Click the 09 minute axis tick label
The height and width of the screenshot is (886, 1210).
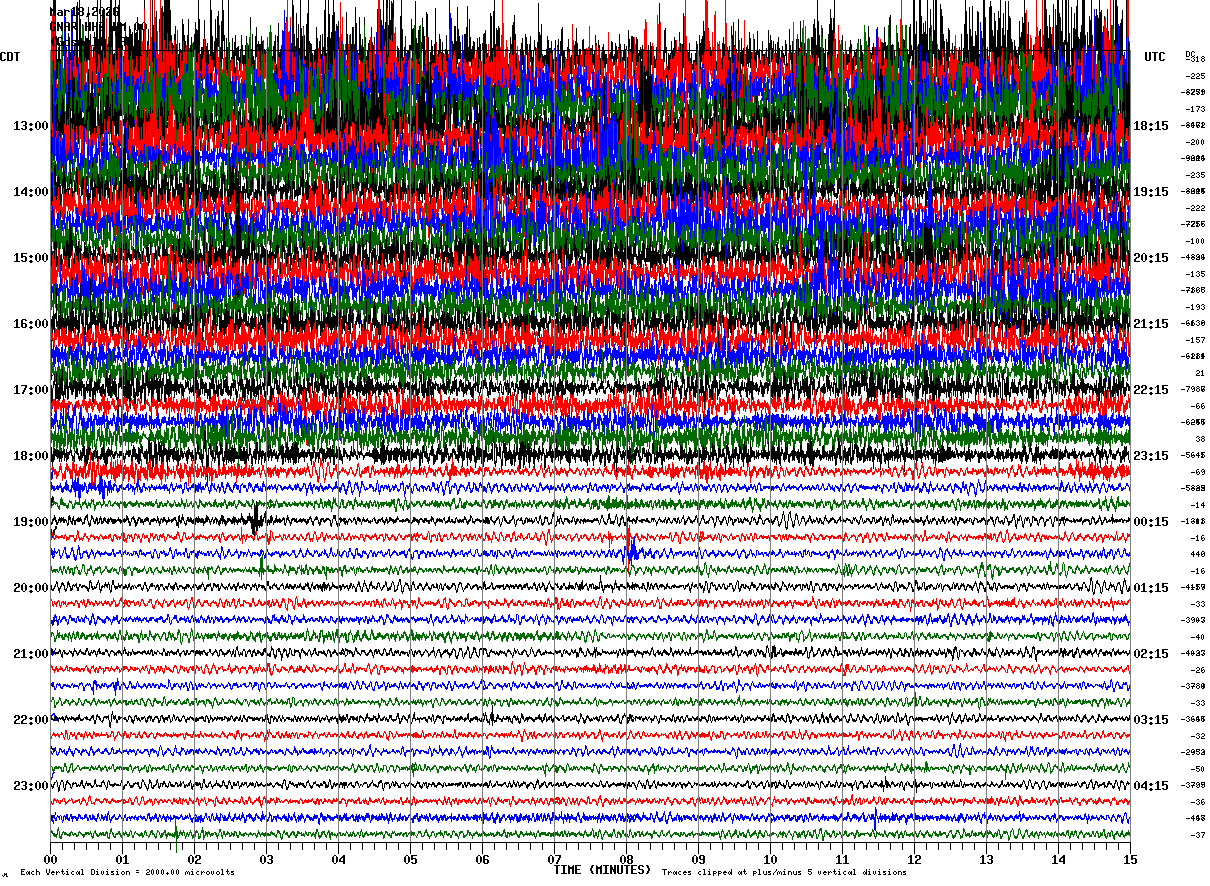click(698, 860)
